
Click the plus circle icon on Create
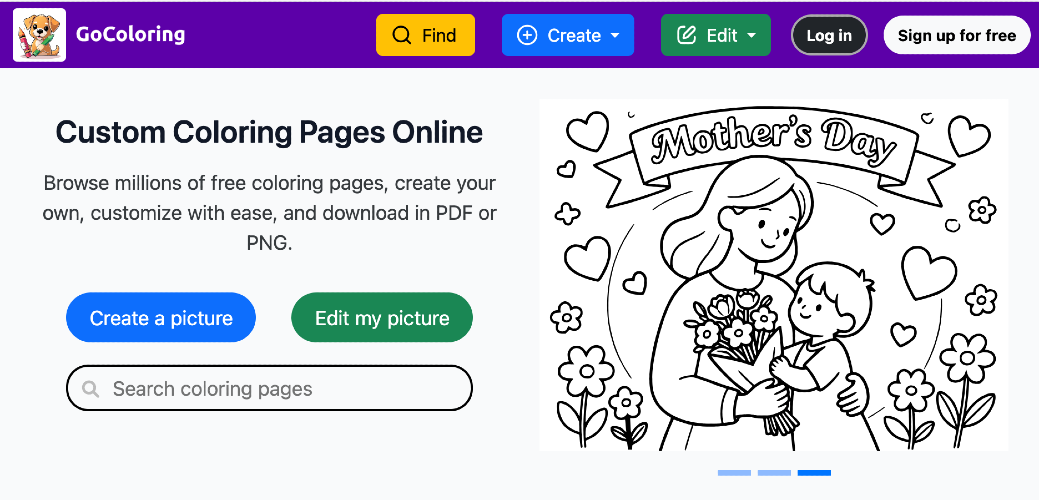[527, 35]
